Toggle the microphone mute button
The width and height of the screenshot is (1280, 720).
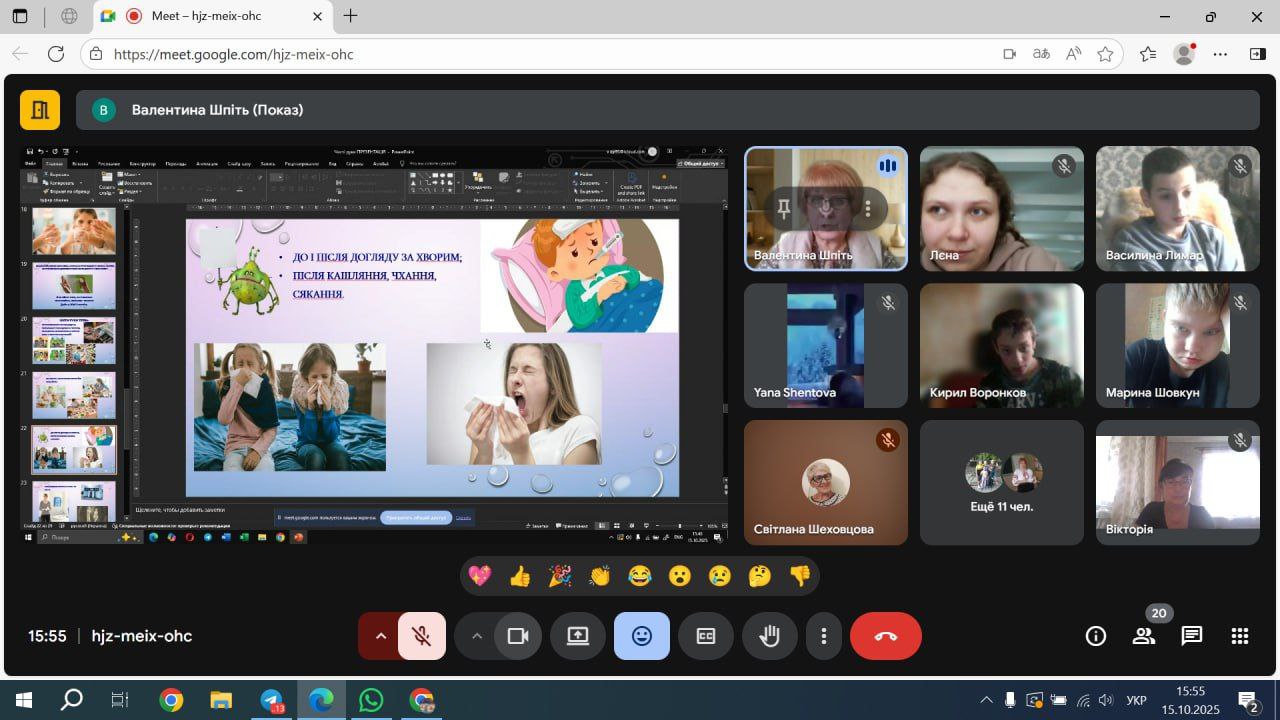[422, 636]
